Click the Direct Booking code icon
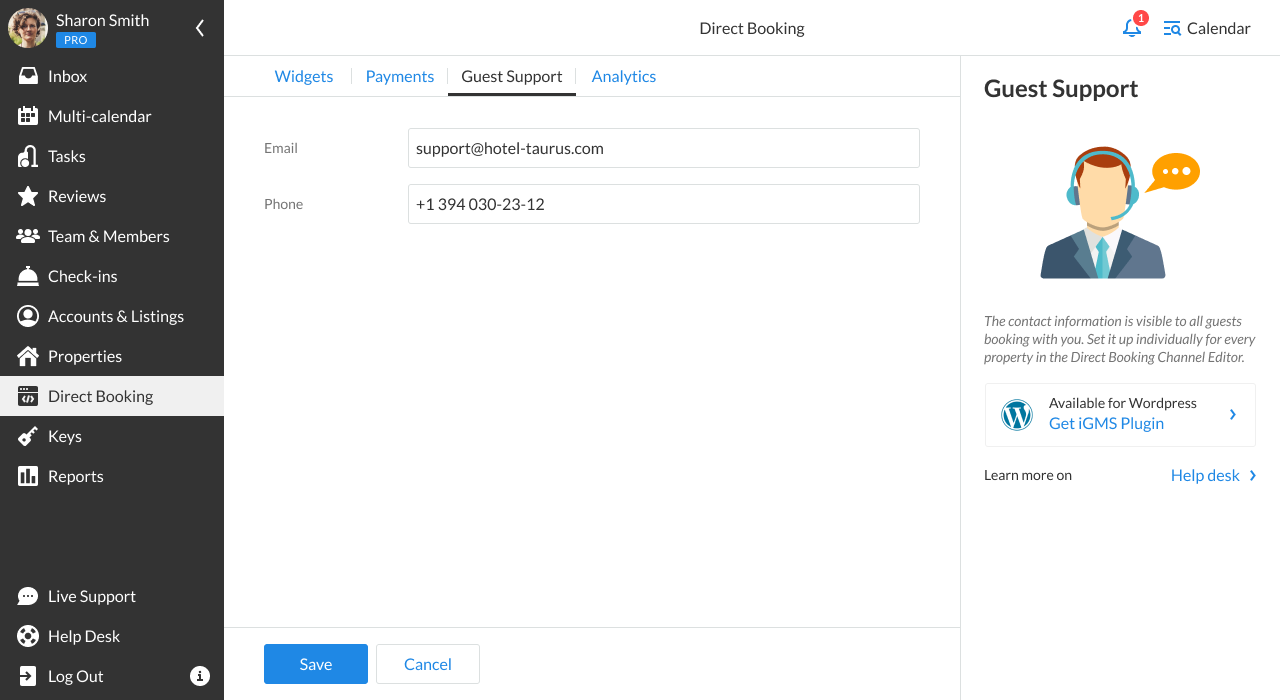The image size is (1280, 700). [28, 396]
